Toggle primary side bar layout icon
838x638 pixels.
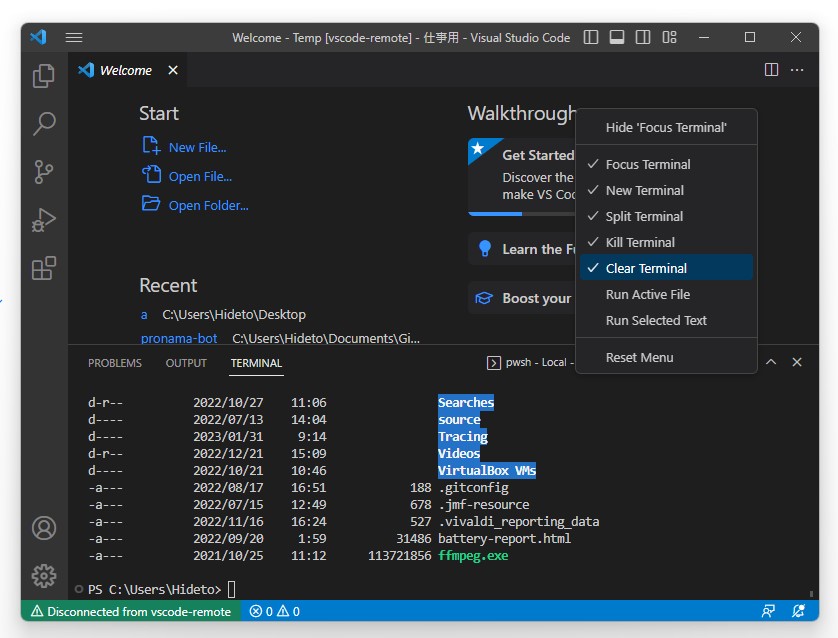coord(591,37)
